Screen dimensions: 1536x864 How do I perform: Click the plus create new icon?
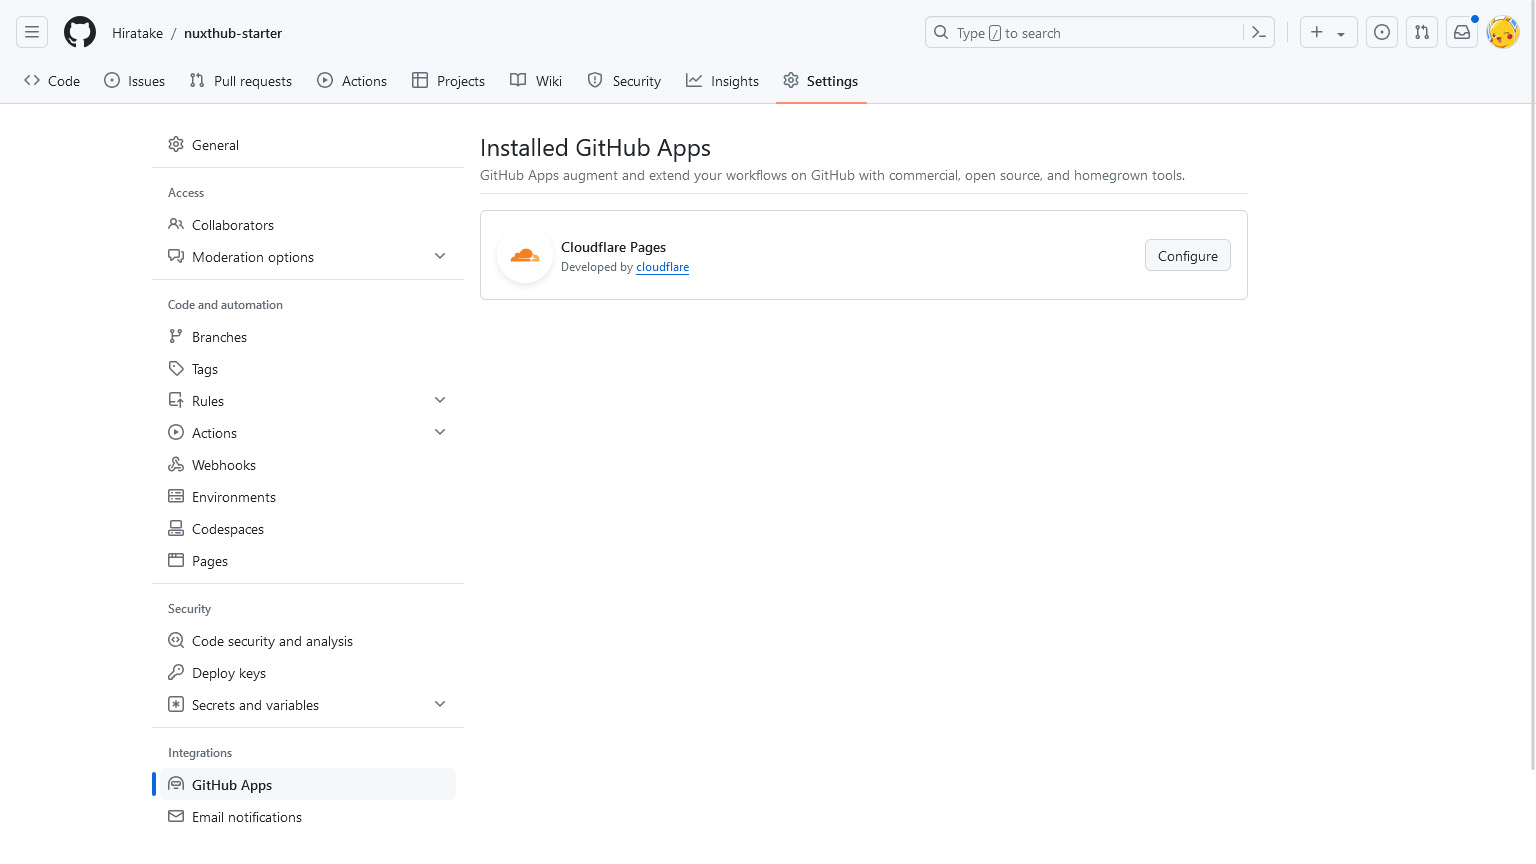coord(1317,32)
